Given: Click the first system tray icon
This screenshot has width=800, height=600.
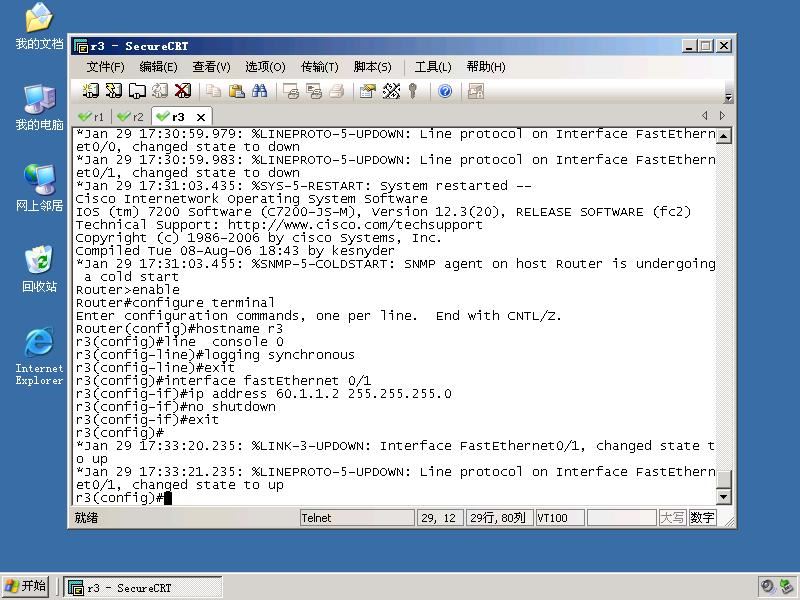Looking at the screenshot, I should click(767, 587).
